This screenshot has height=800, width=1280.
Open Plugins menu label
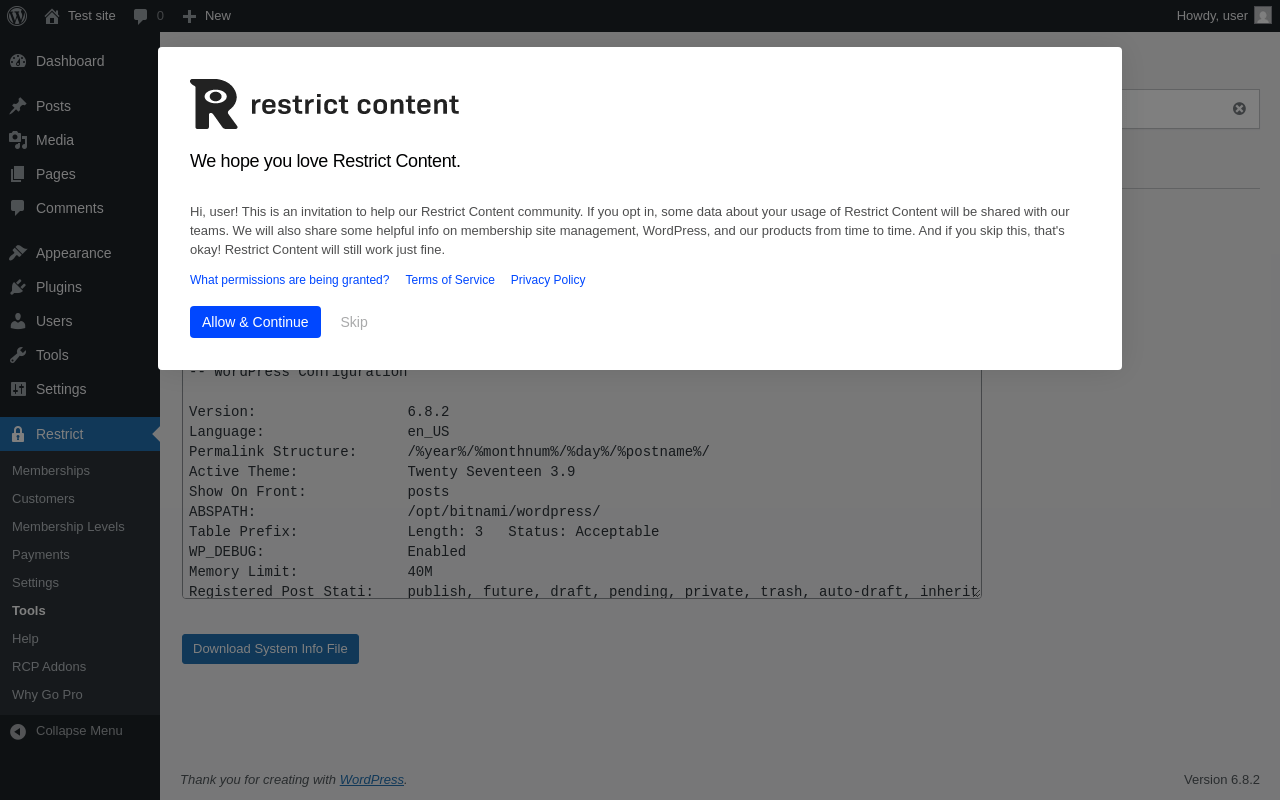59,287
